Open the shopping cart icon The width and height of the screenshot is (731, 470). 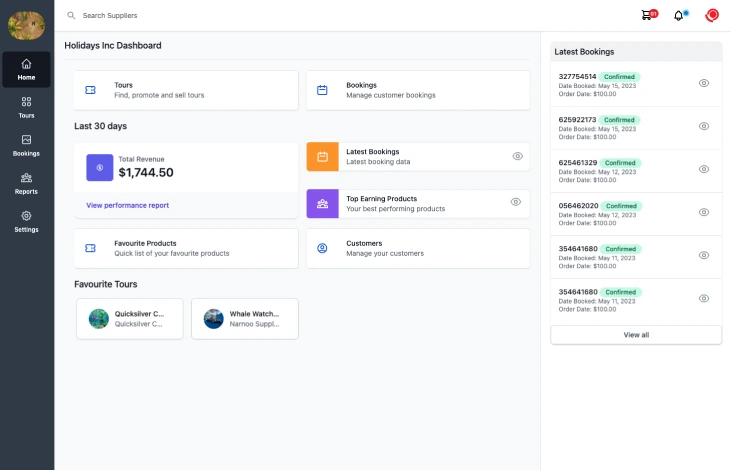coord(647,15)
